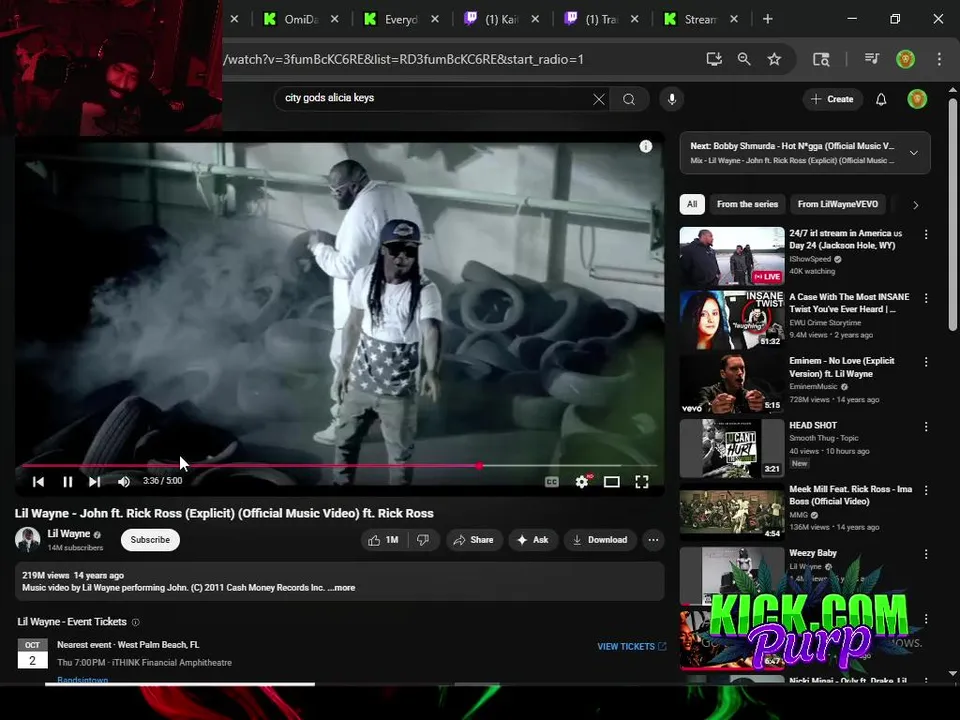This screenshot has width=960, height=720.
Task: Open menu for 'A Case With The Most INSANE' video
Action: (x=926, y=298)
